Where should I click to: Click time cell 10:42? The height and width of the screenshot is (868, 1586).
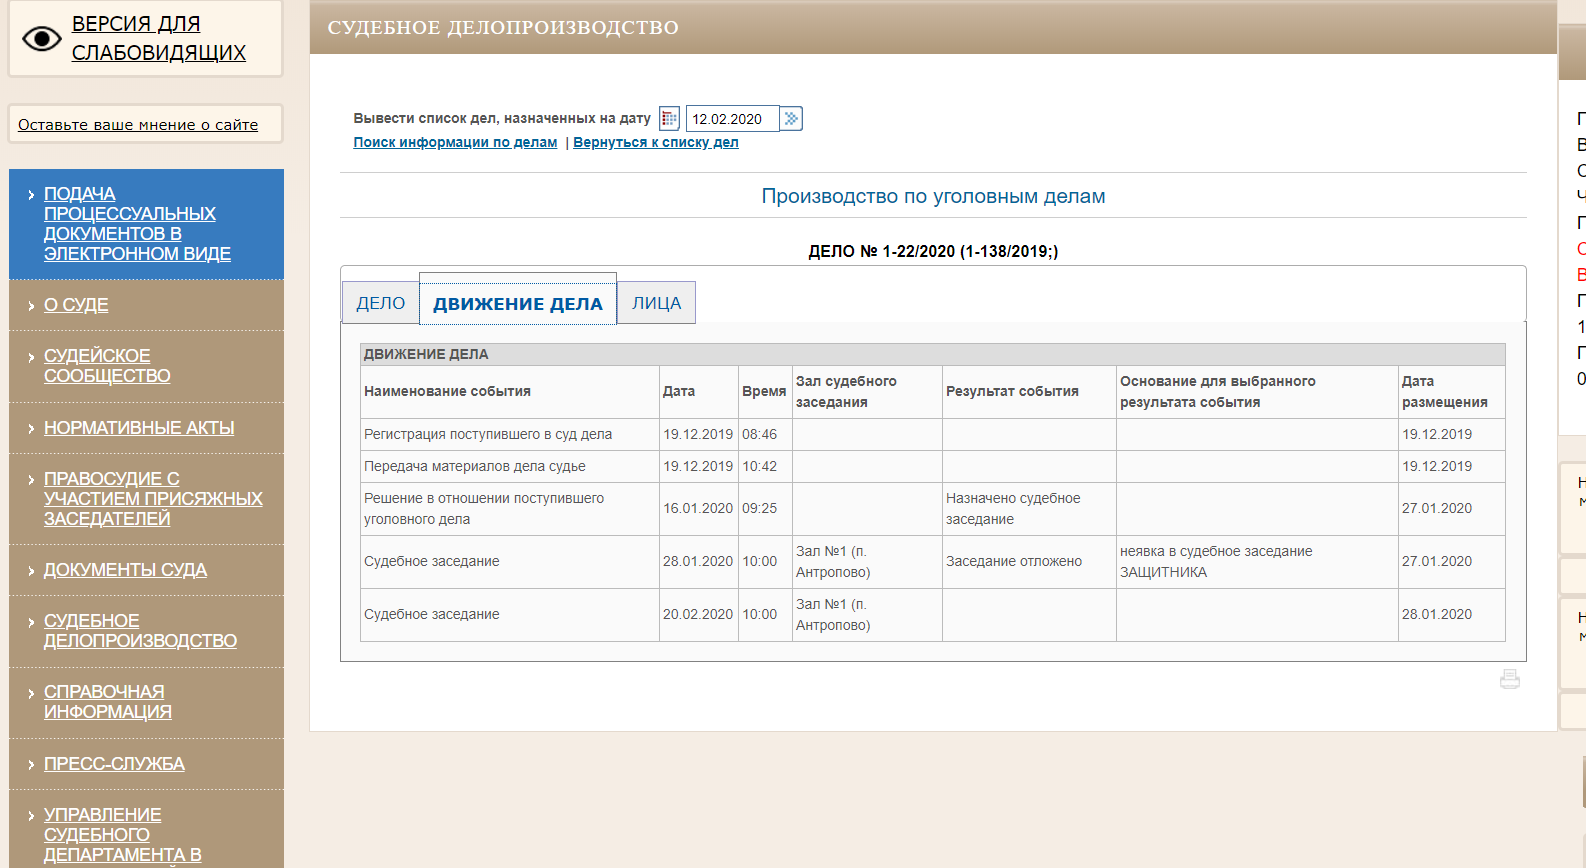coord(765,466)
